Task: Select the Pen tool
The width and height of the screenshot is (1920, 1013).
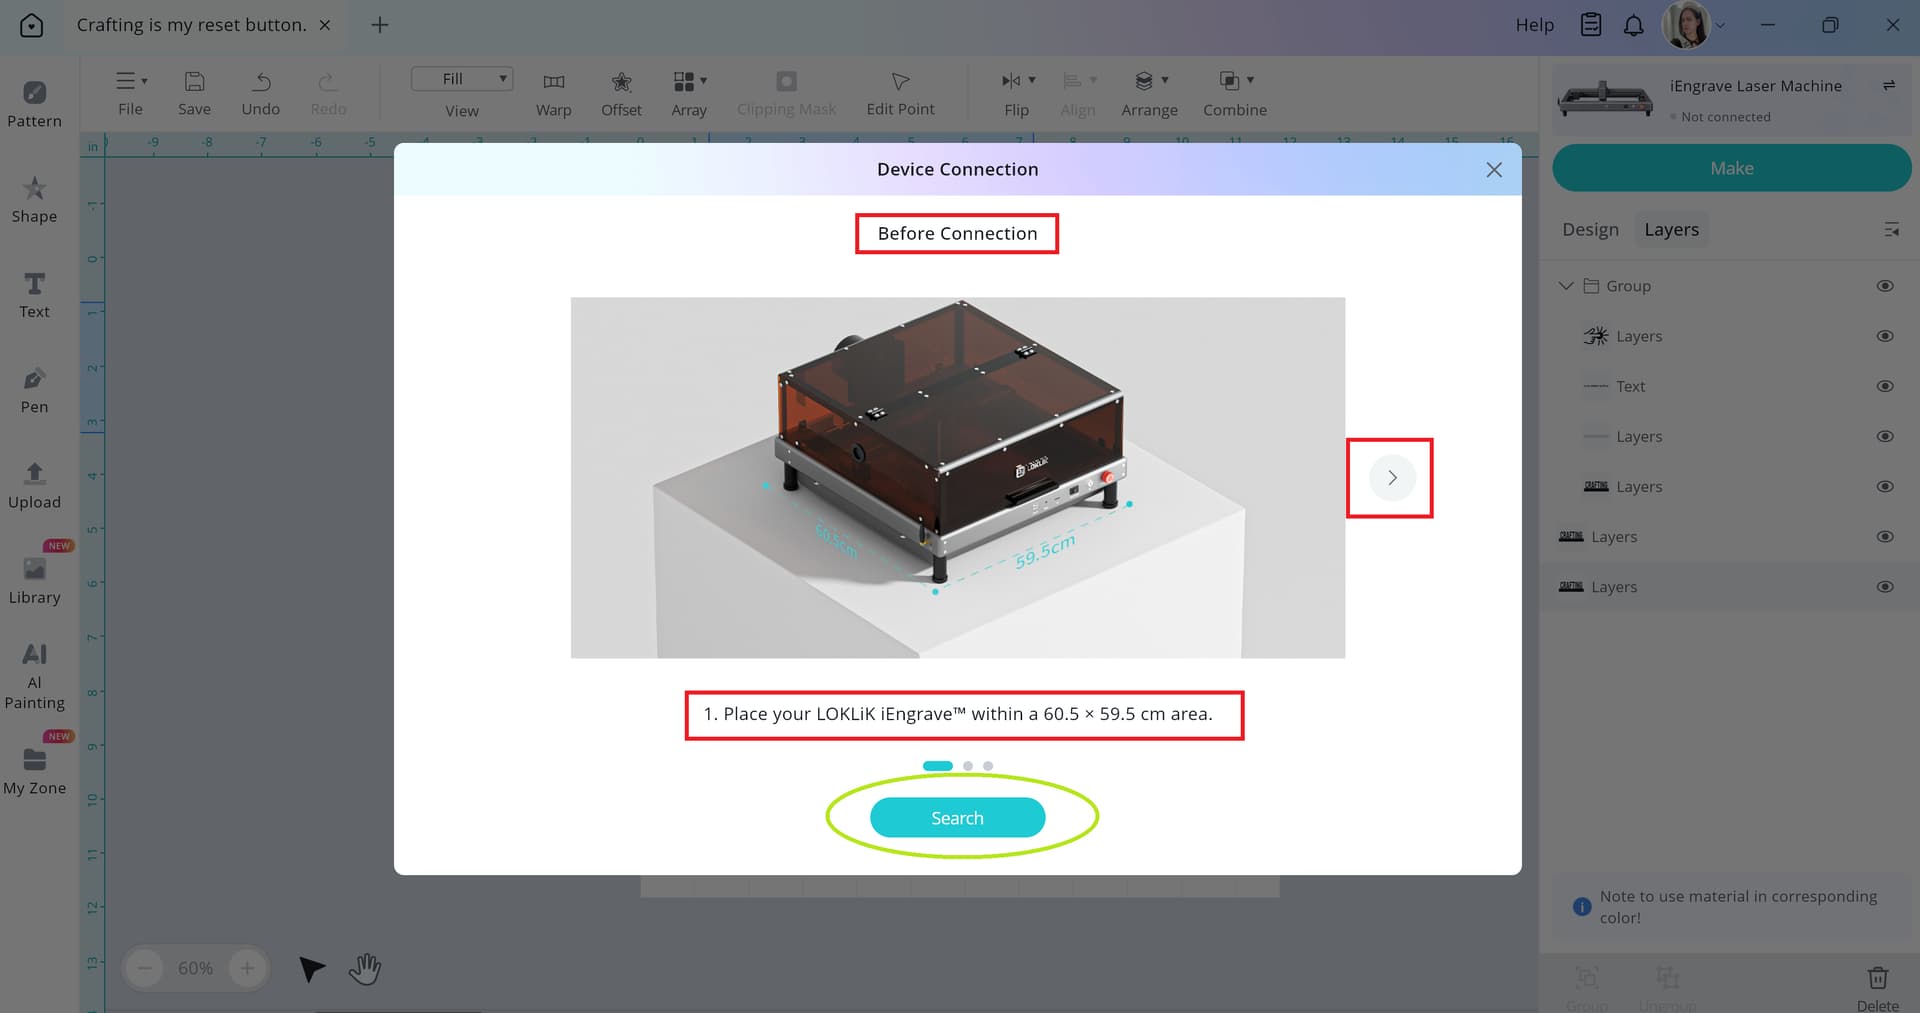Action: (x=34, y=390)
